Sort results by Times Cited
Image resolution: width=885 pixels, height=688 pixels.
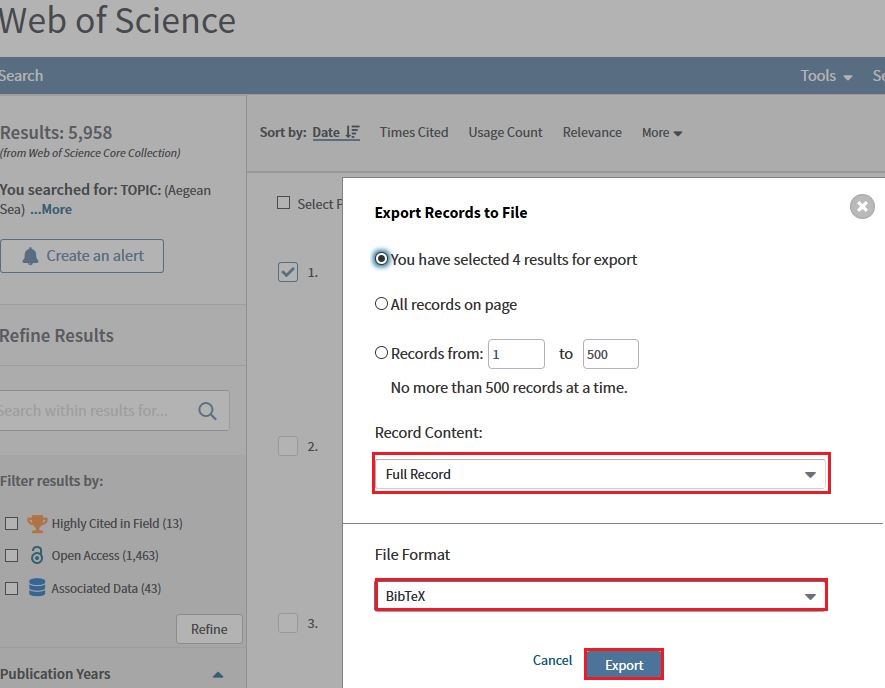pos(414,132)
